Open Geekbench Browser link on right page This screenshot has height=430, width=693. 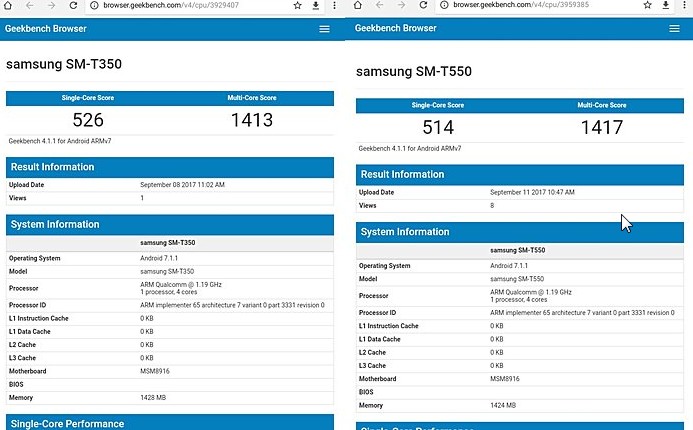tap(396, 28)
